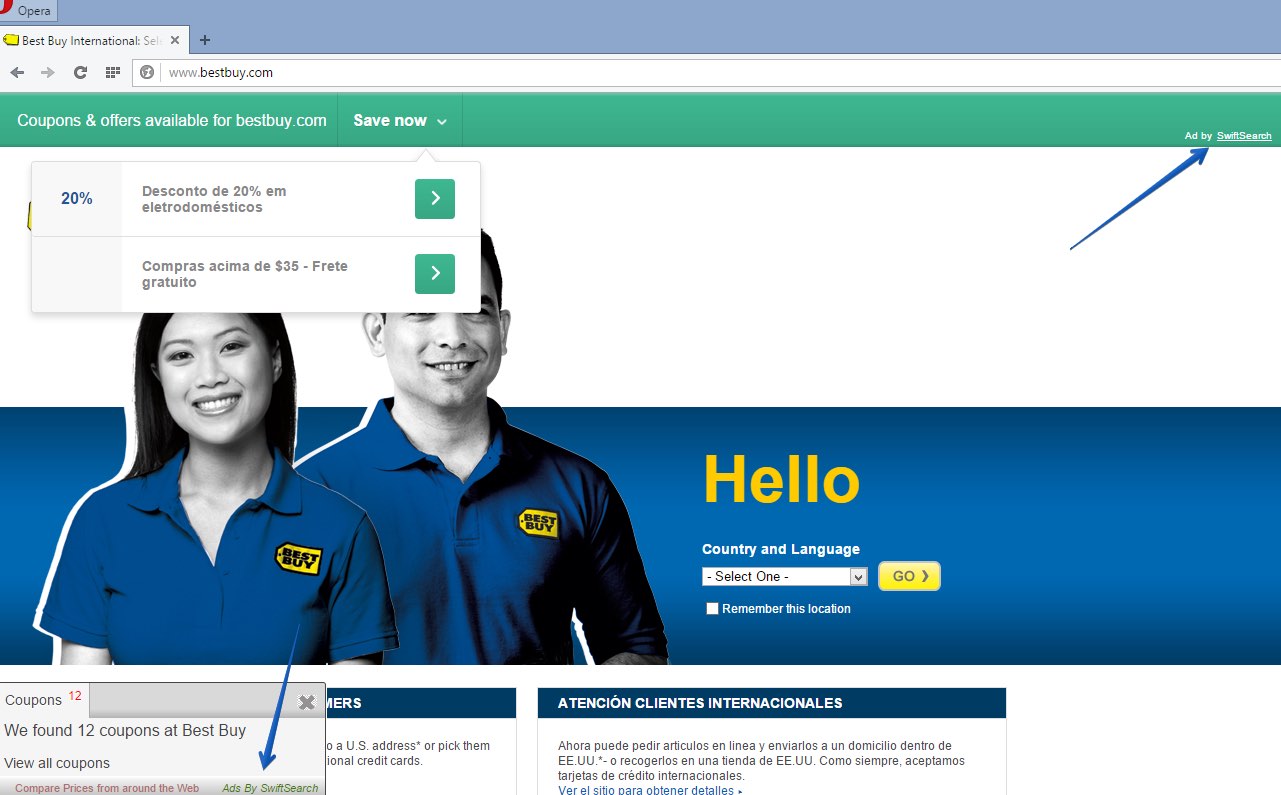Click the browser forward arrow
The image size is (1281, 795).
[x=48, y=72]
